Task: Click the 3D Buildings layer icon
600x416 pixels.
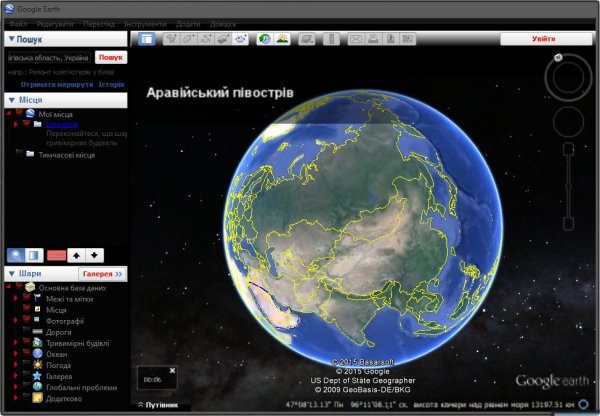Action: [x=38, y=343]
